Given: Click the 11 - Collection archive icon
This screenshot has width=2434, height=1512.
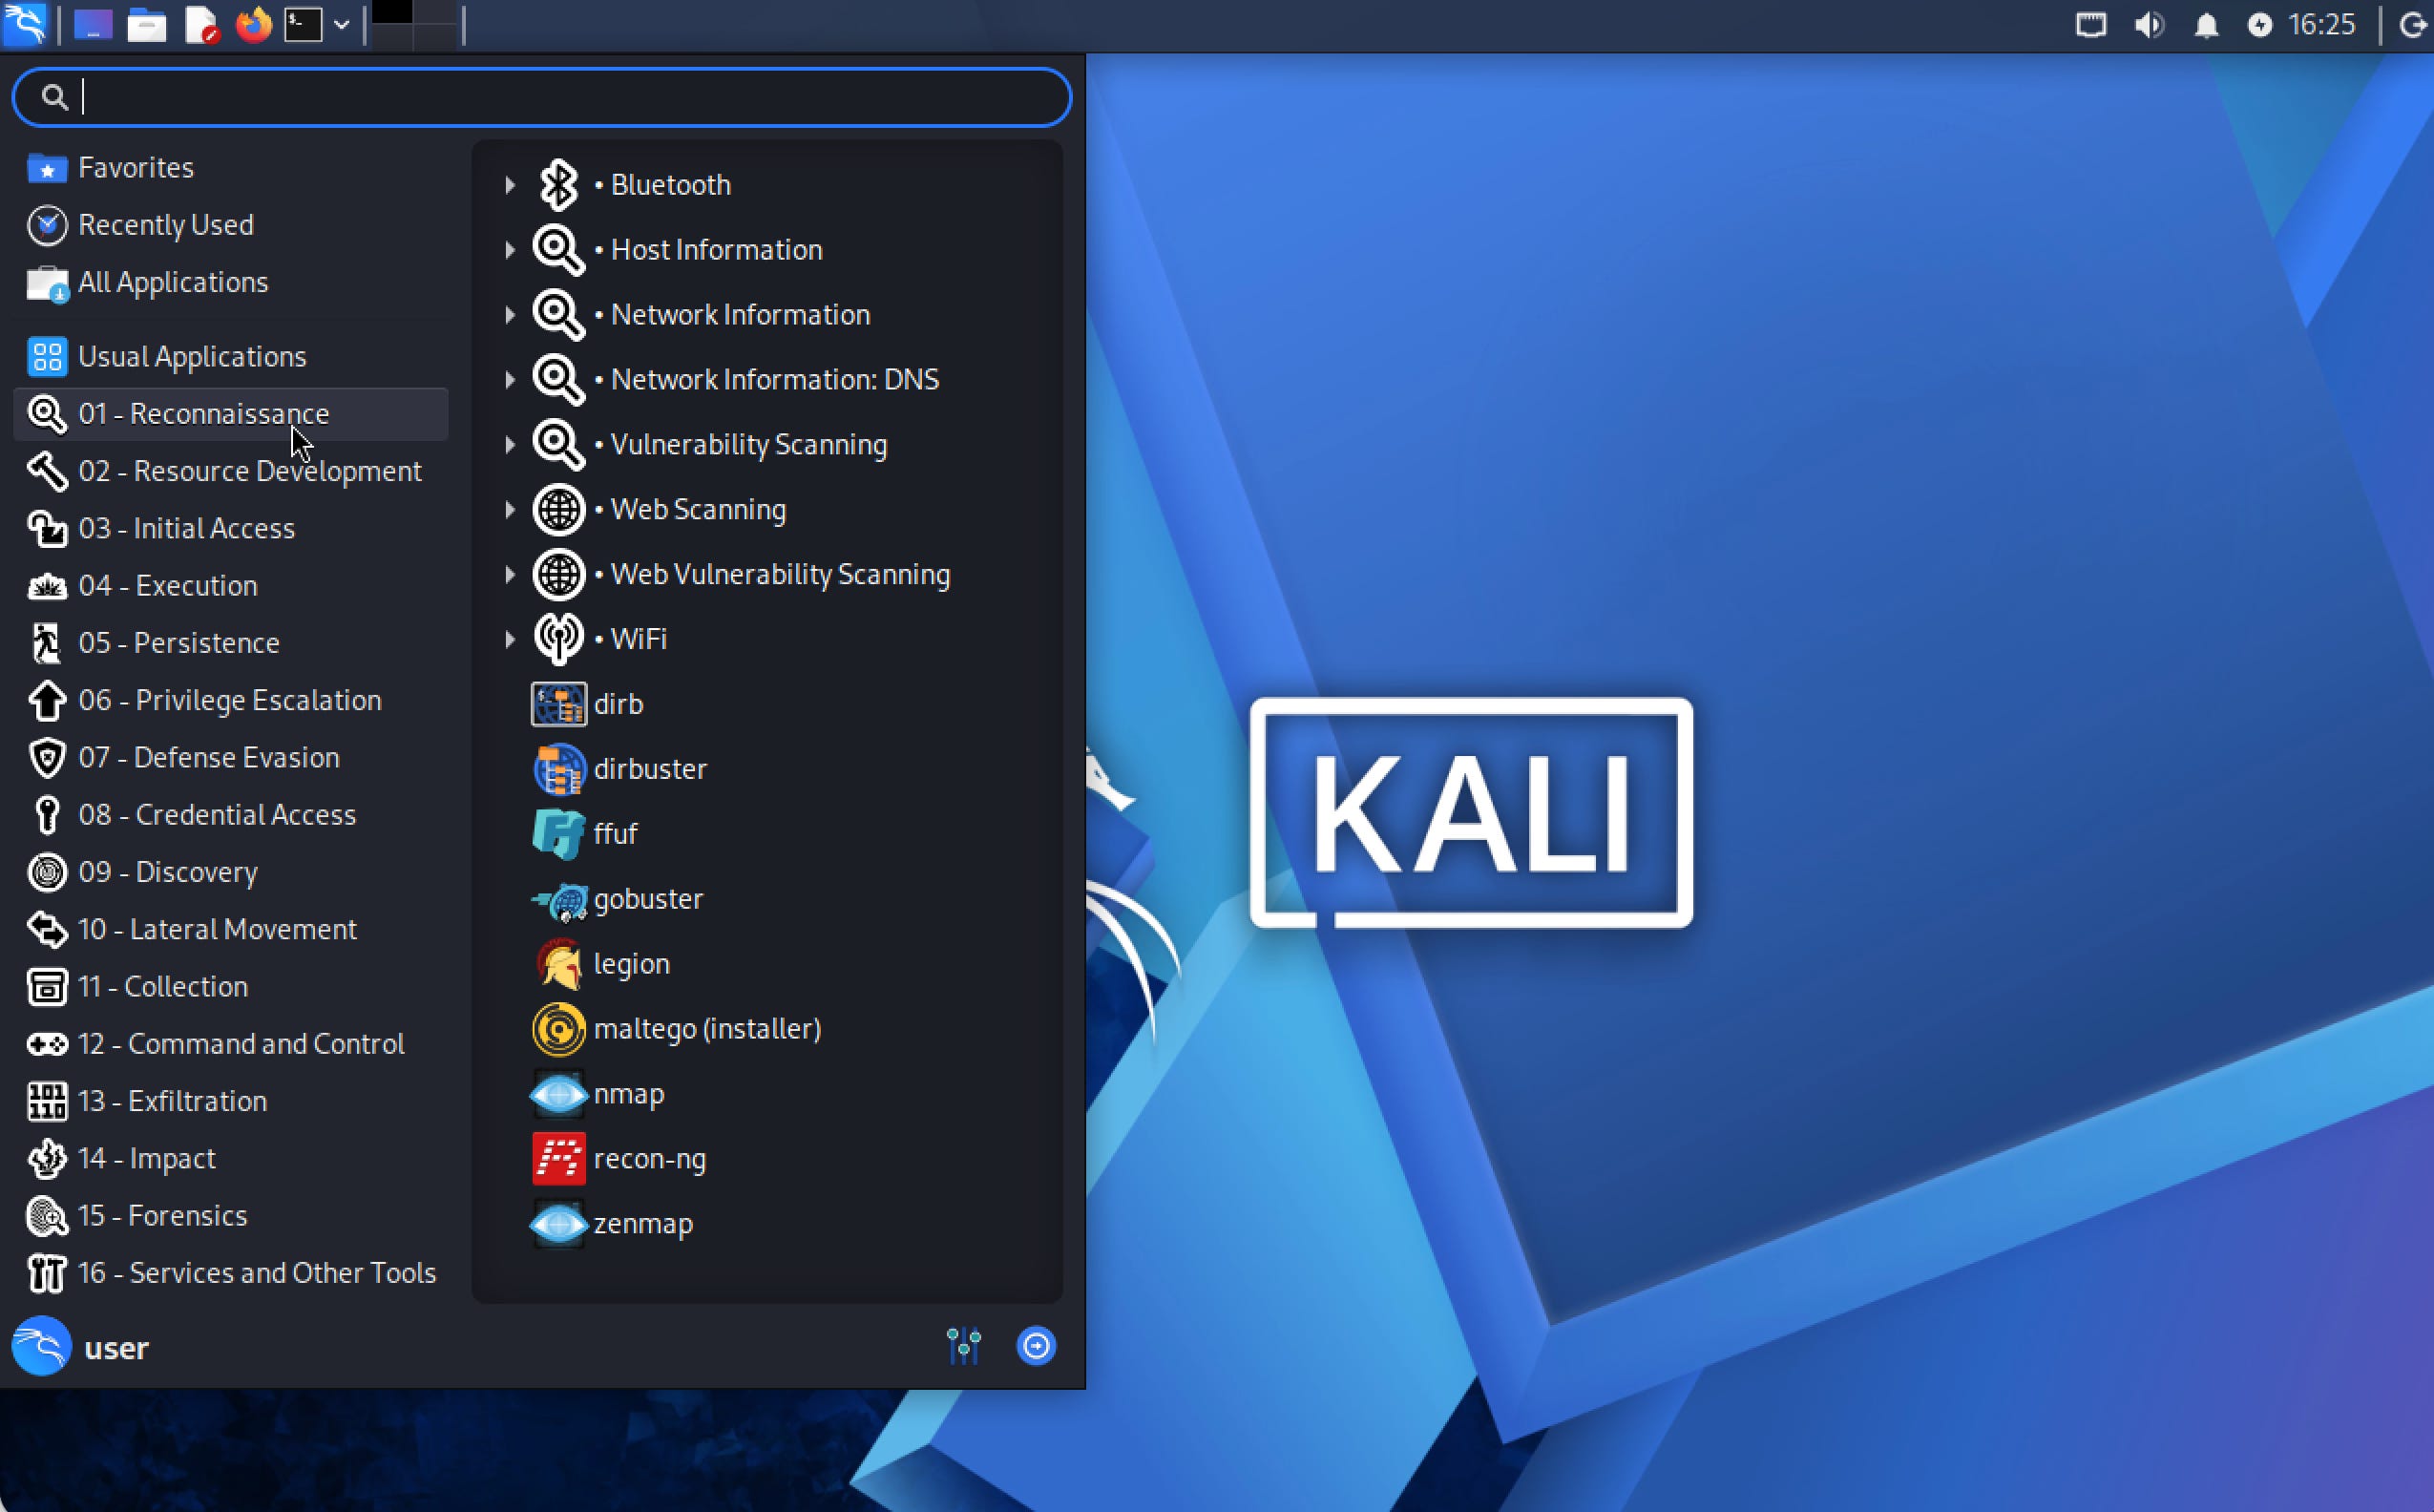Looking at the screenshot, I should 47,987.
